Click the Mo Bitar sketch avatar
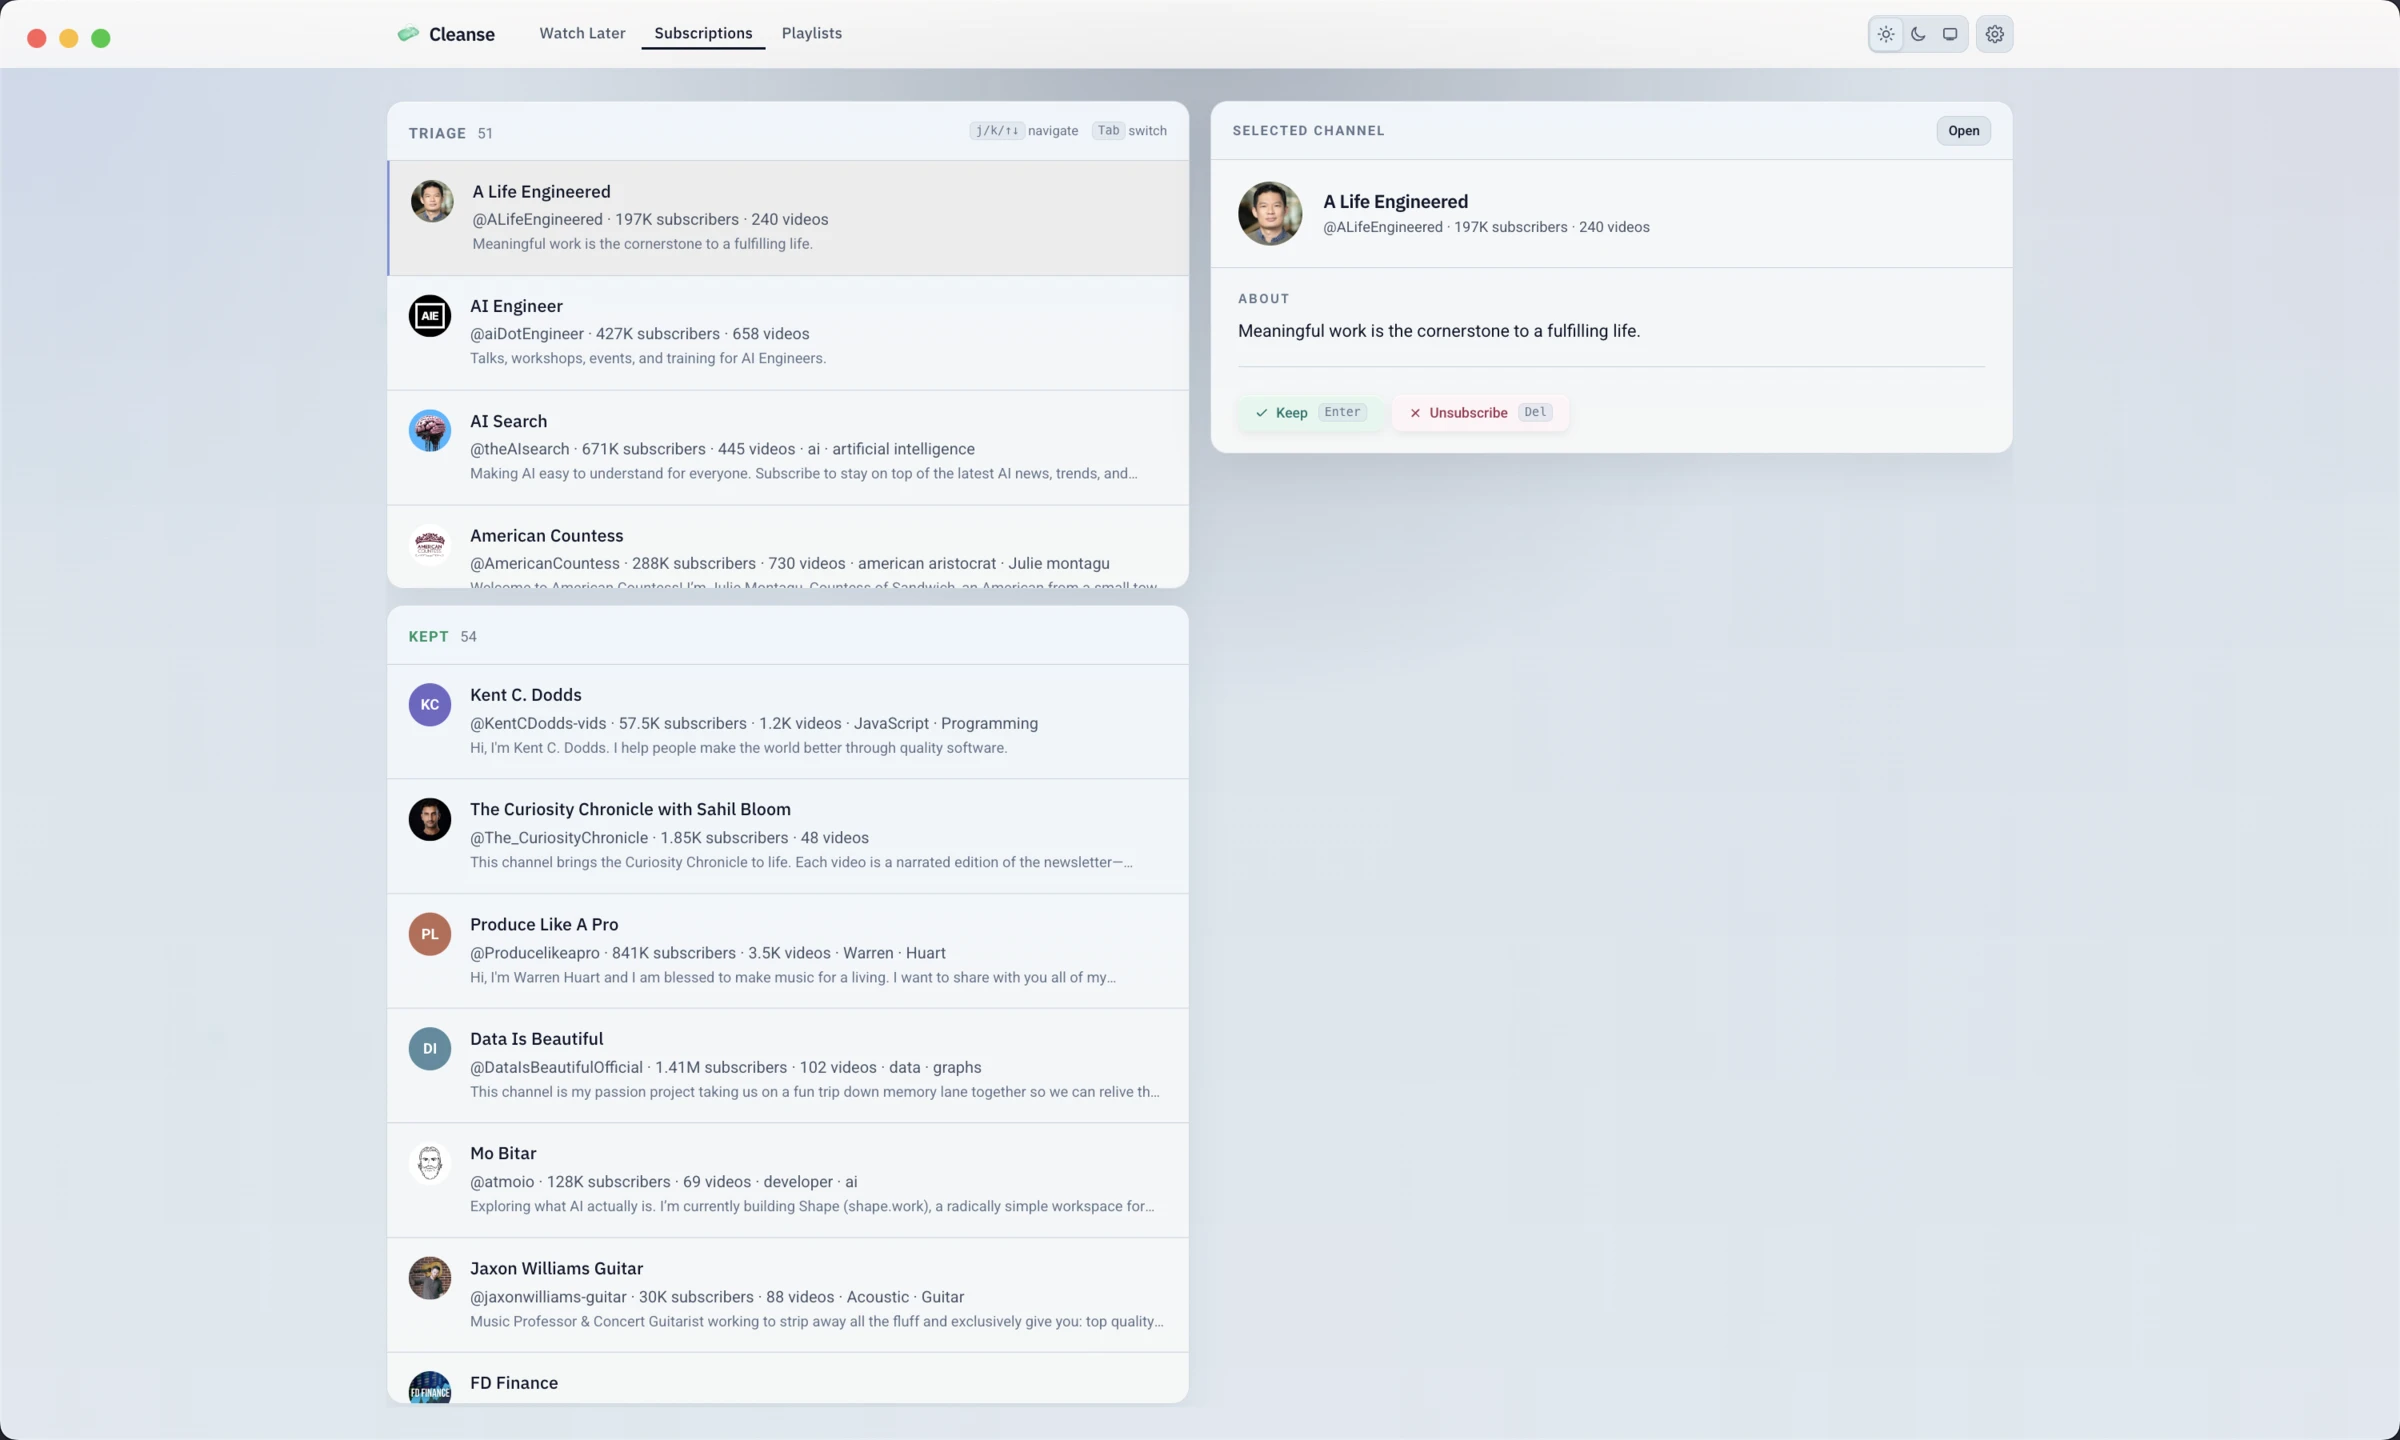The height and width of the screenshot is (1440, 2400). (x=430, y=1164)
